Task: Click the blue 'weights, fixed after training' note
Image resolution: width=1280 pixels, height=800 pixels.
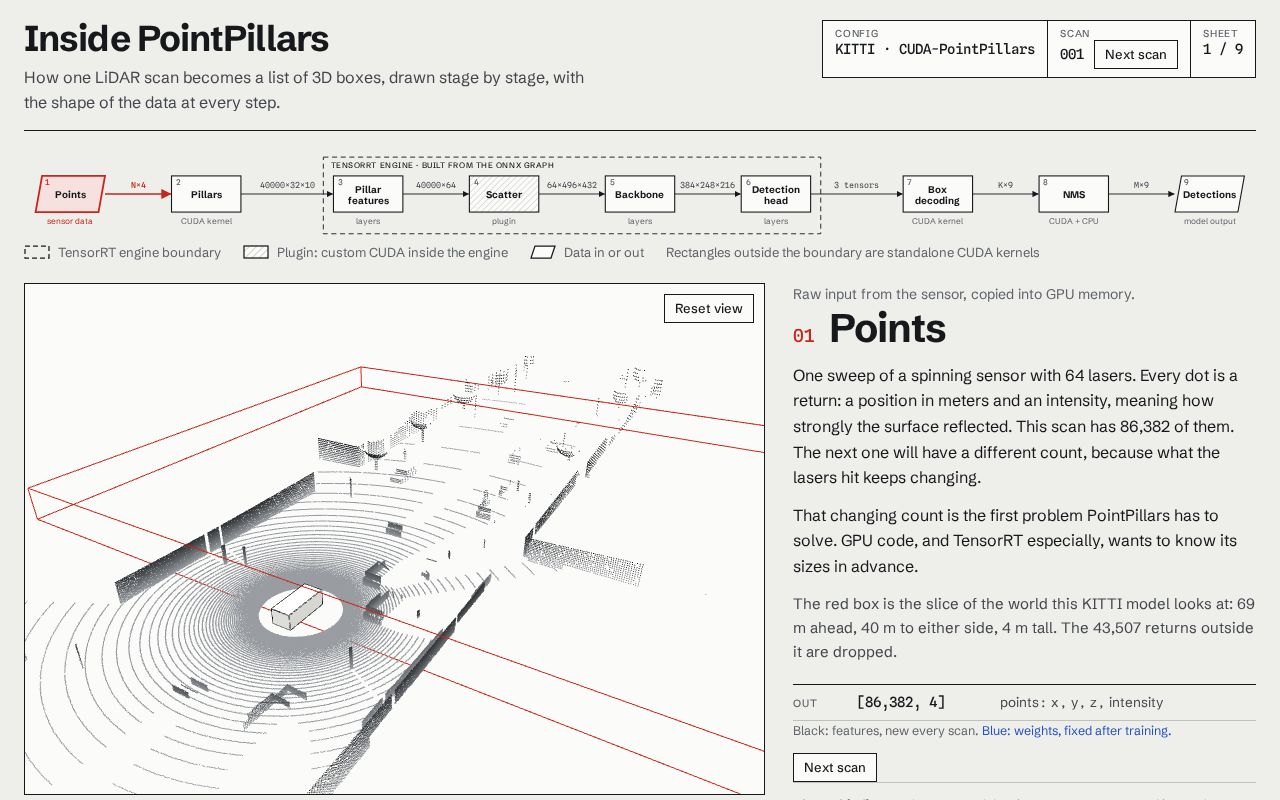Action: (1076, 731)
